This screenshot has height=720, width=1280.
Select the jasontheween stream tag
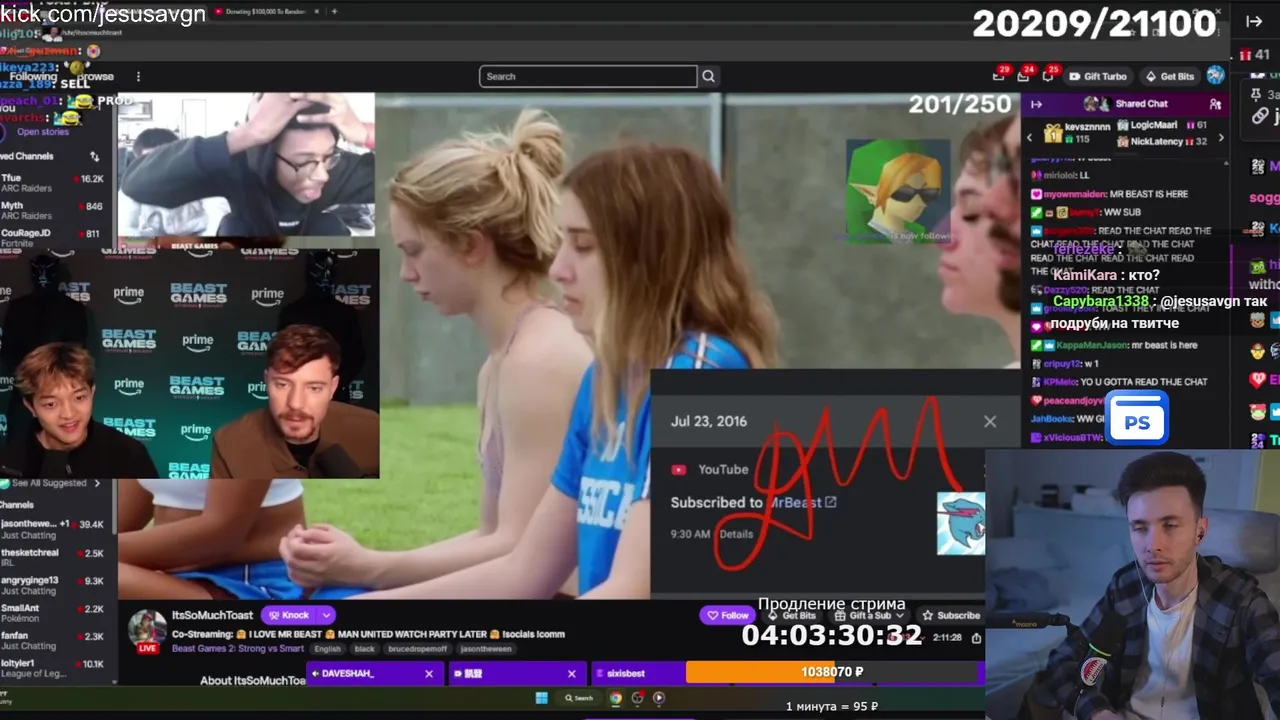[x=486, y=649]
